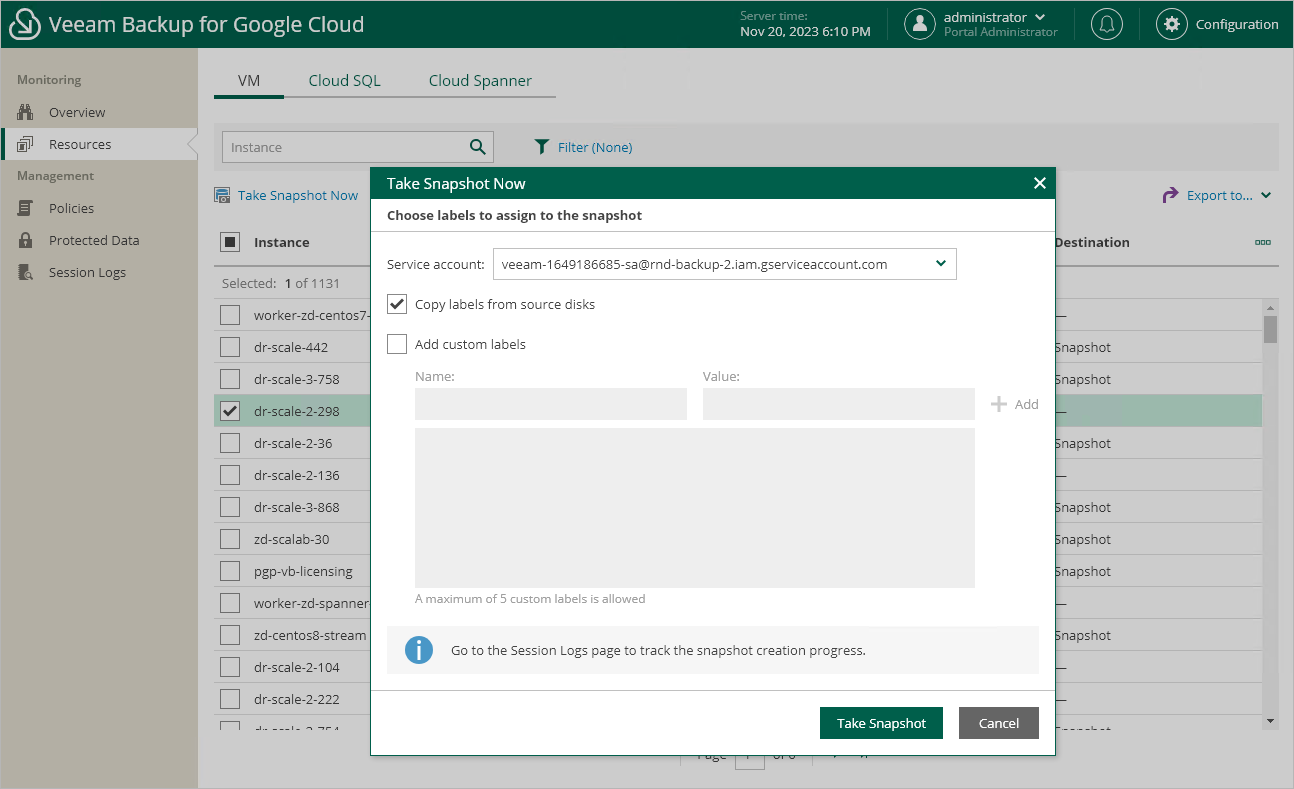Screen dimensions: 1294x789
Task: Open Session Logs in the sidebar
Action: point(87,272)
